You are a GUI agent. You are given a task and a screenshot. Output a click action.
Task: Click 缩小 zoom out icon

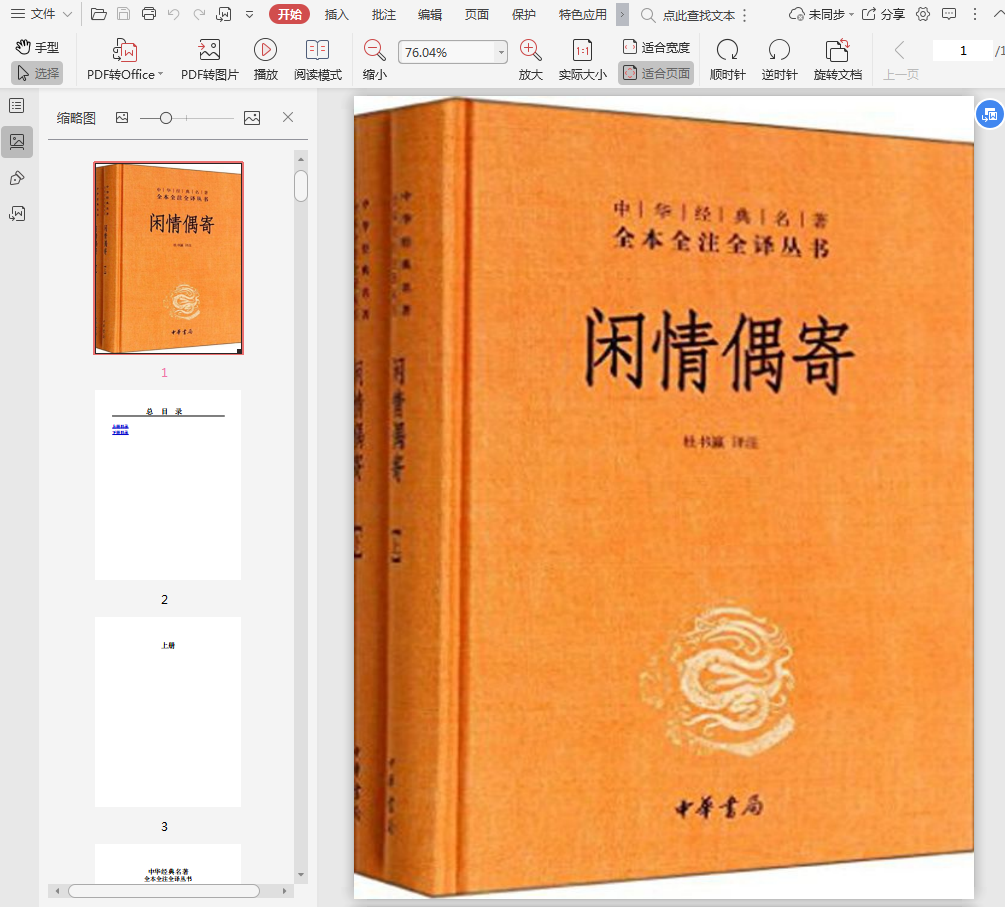coord(374,60)
